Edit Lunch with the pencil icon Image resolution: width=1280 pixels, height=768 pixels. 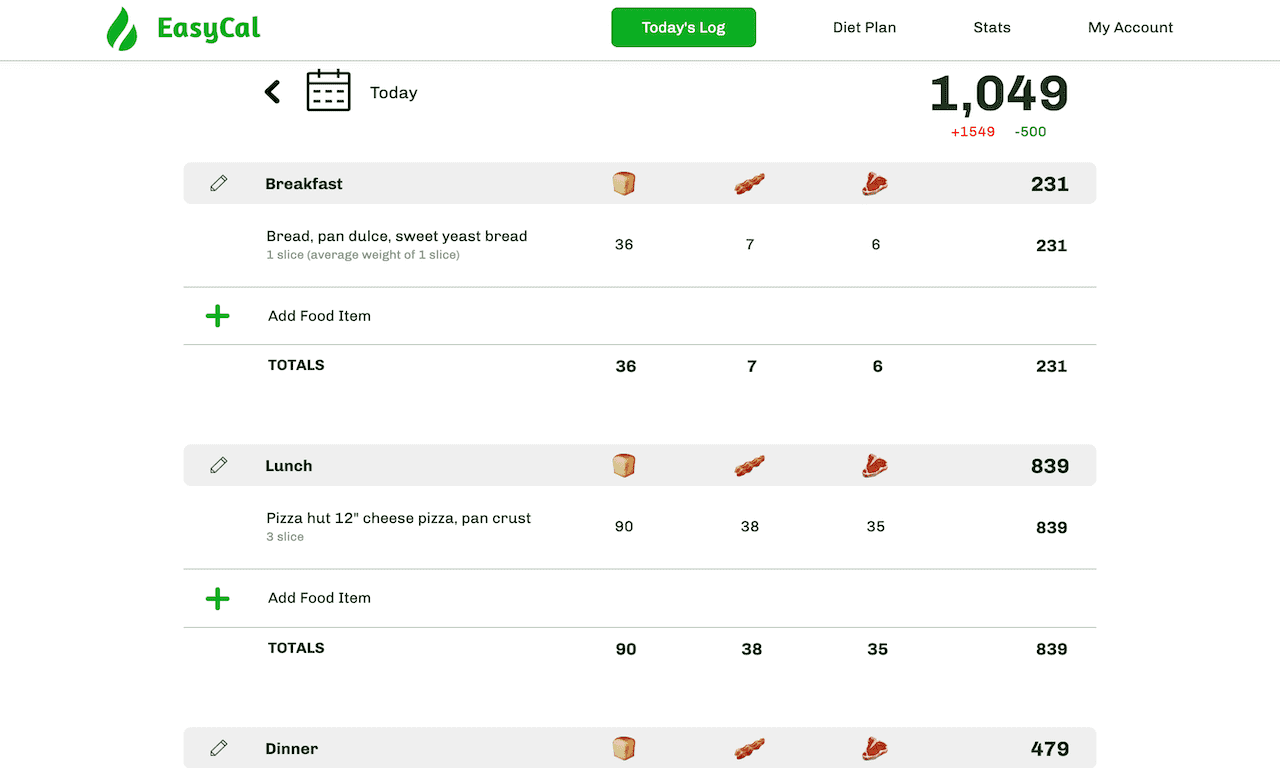[x=219, y=466]
